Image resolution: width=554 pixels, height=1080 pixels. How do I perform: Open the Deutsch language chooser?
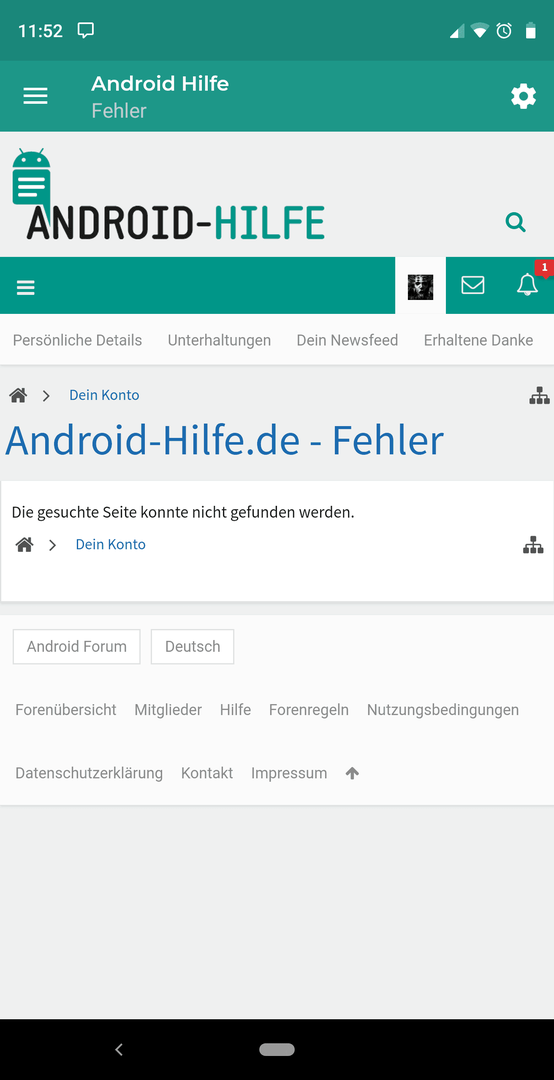192,647
